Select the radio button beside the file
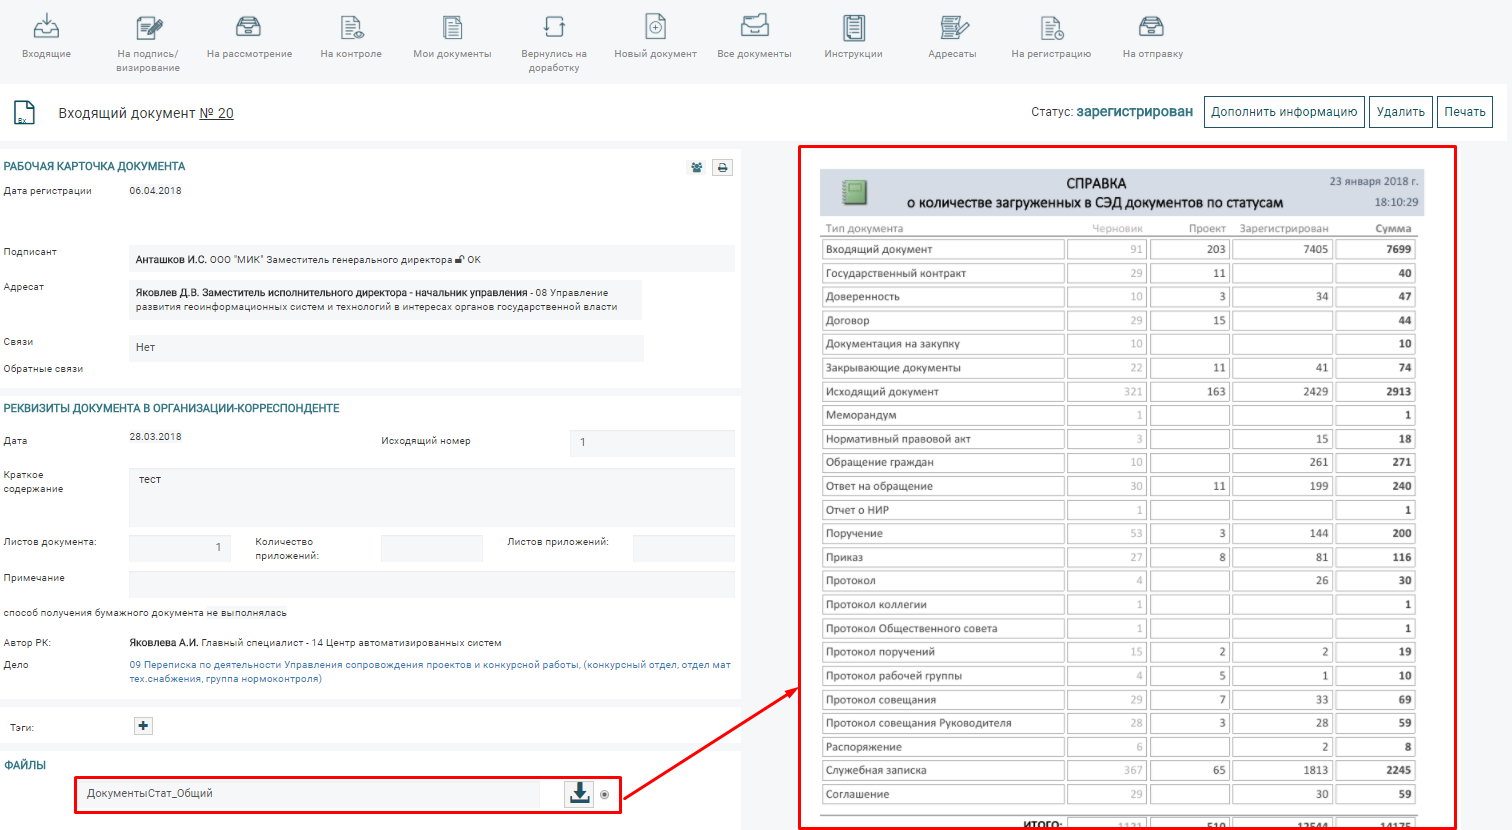The width and height of the screenshot is (1512, 830). tap(605, 795)
